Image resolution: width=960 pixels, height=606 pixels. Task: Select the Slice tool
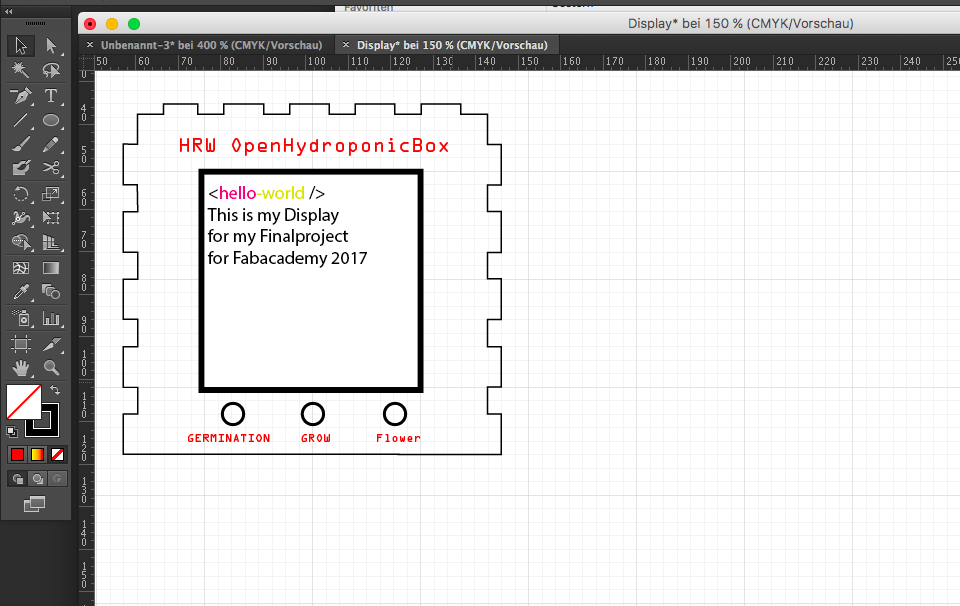[51, 343]
